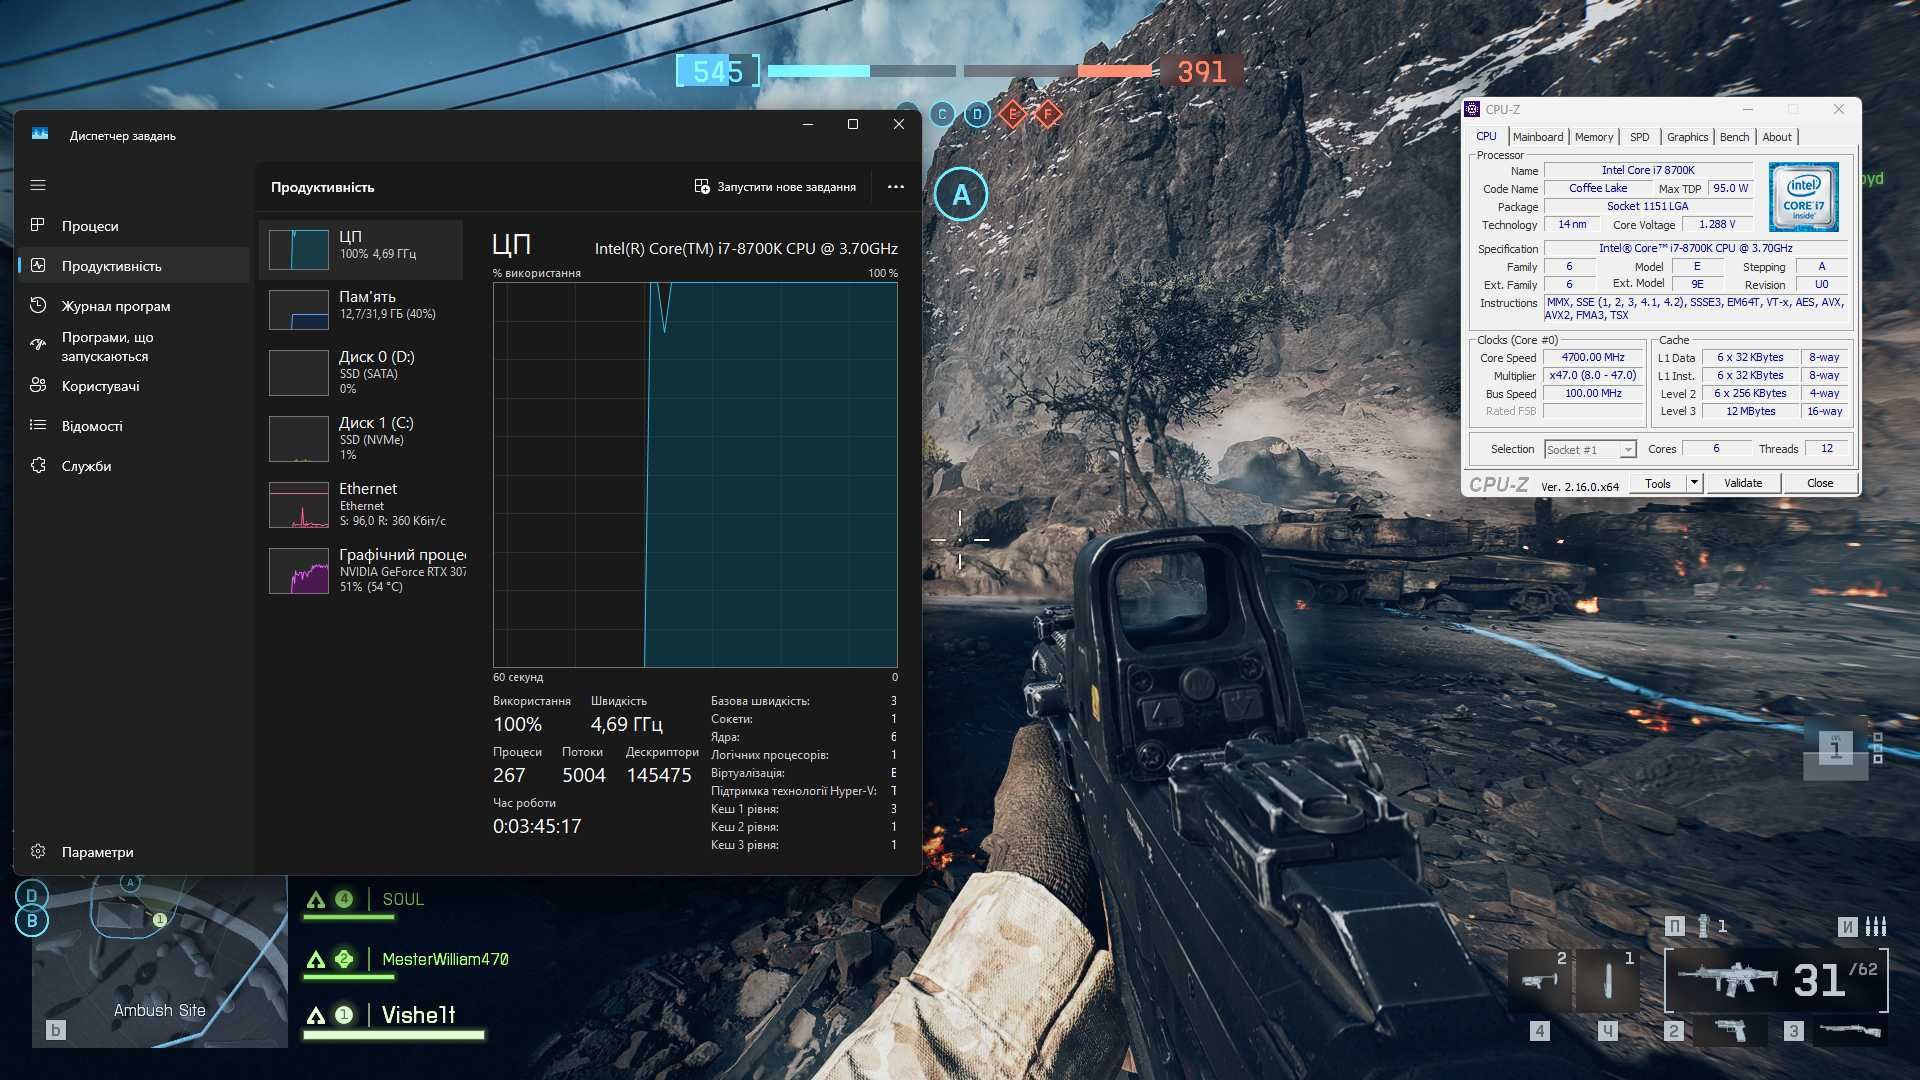
Task: Open the Task Manager hamburger navigation menu
Action: 38,185
